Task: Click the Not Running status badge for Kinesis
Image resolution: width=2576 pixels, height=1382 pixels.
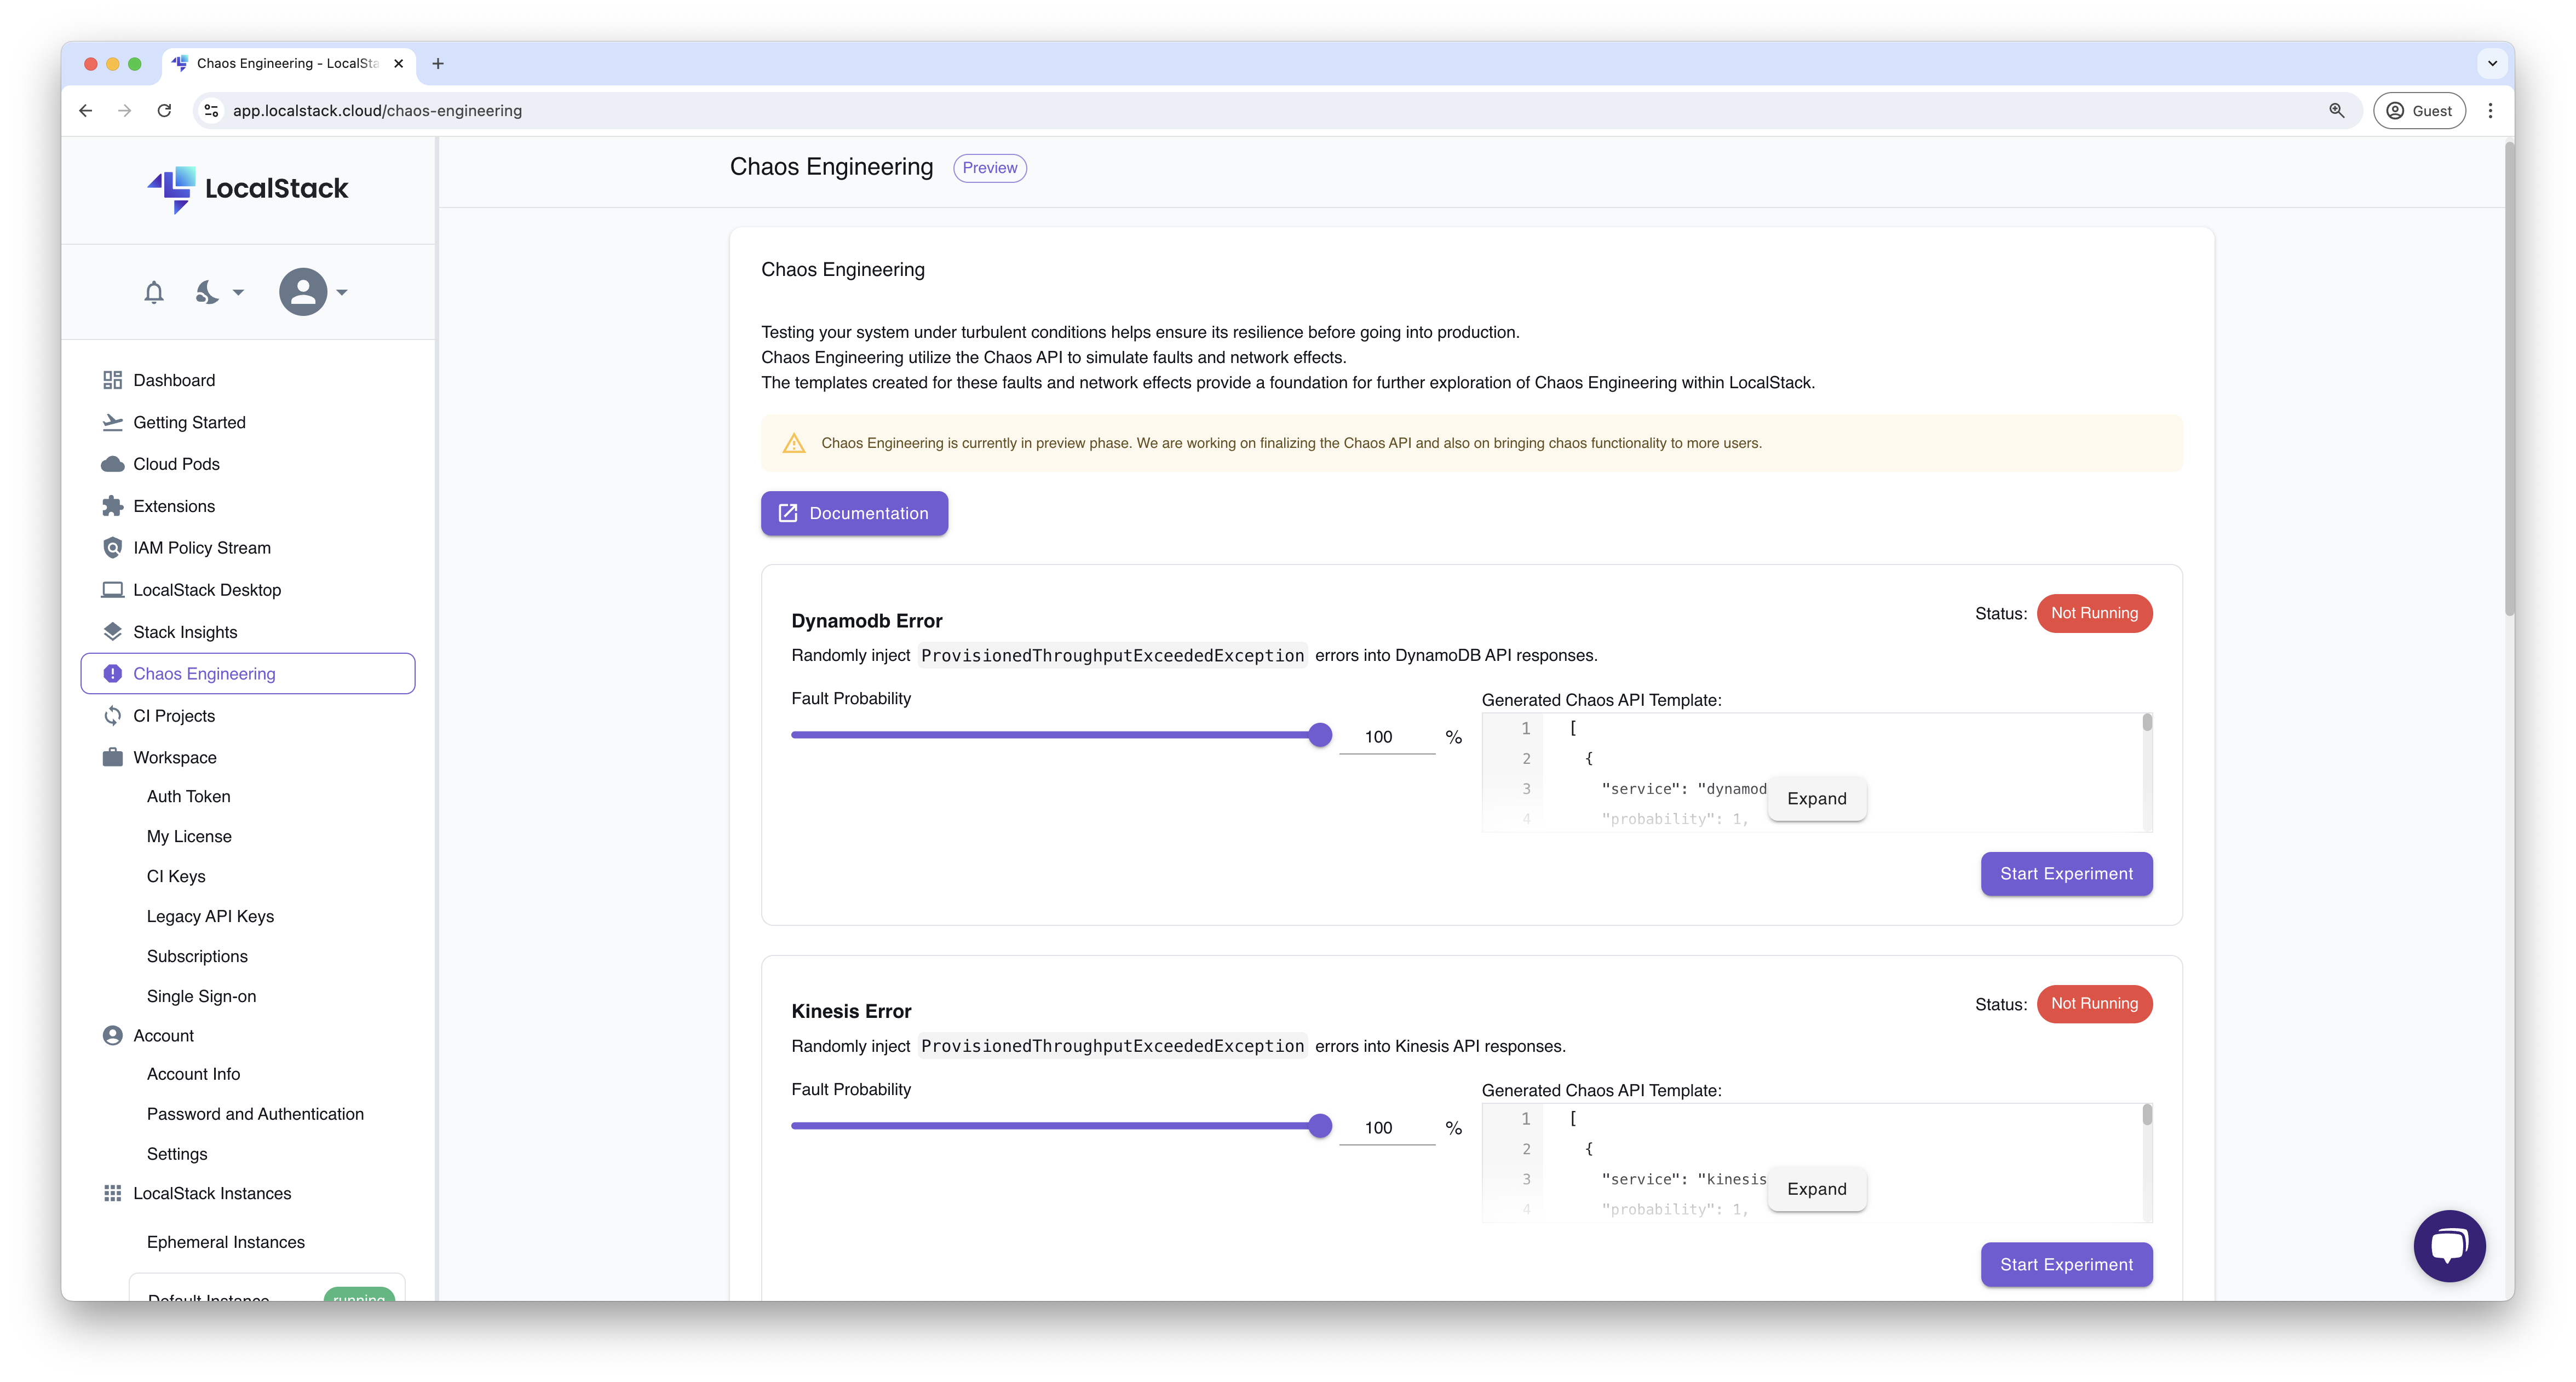Action: [x=2095, y=1004]
